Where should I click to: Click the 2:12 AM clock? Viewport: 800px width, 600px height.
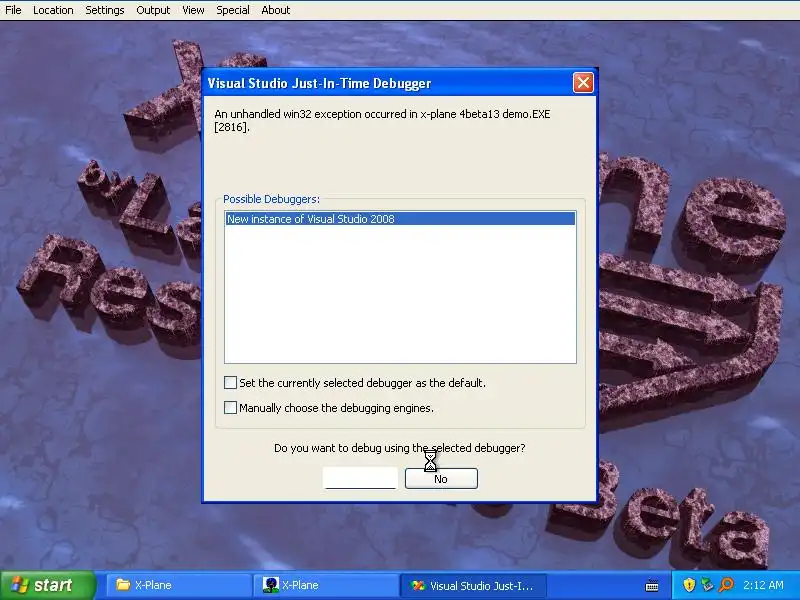click(x=763, y=585)
